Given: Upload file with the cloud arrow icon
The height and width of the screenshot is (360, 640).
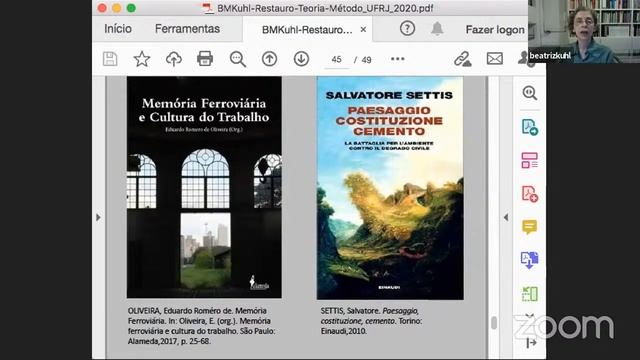Looking at the screenshot, I should point(173,59).
